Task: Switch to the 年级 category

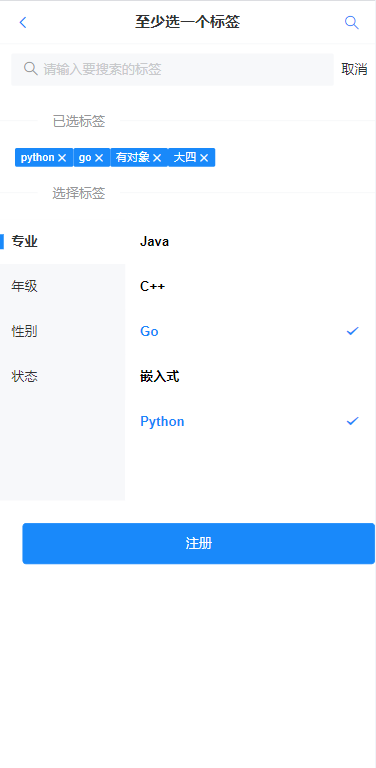Action: pos(63,287)
